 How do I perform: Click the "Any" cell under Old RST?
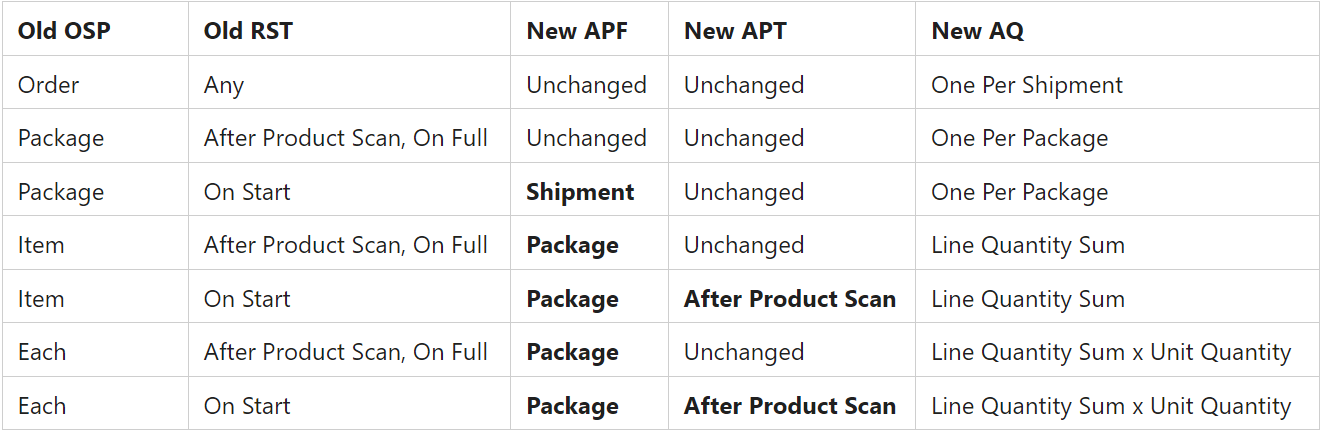[224, 85]
